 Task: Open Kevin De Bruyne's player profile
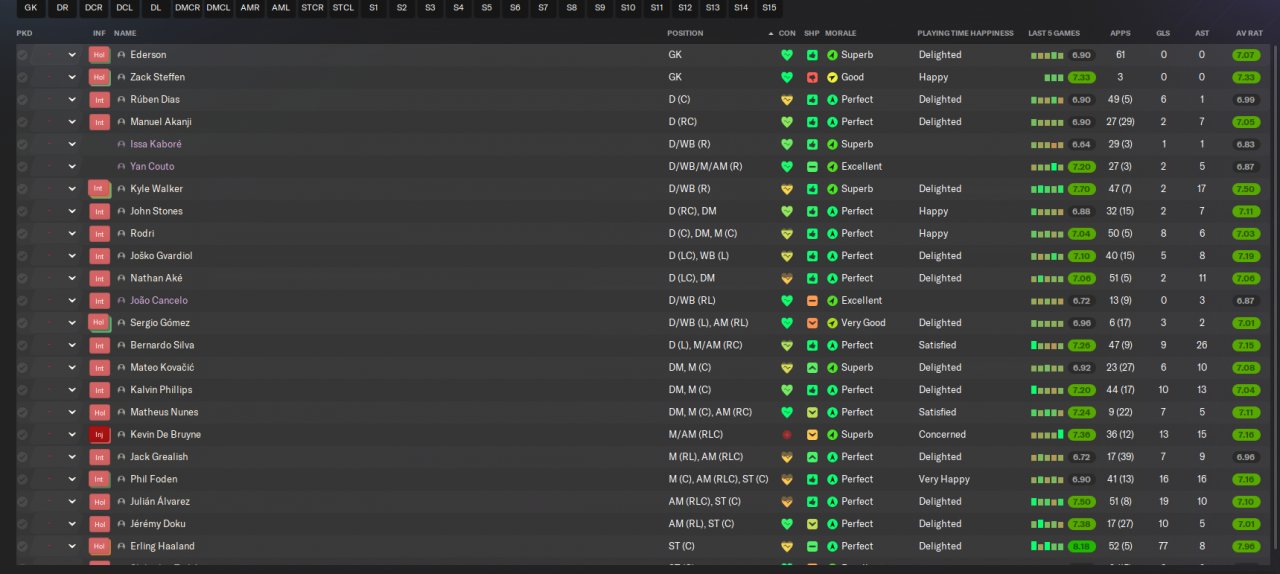(x=165, y=435)
